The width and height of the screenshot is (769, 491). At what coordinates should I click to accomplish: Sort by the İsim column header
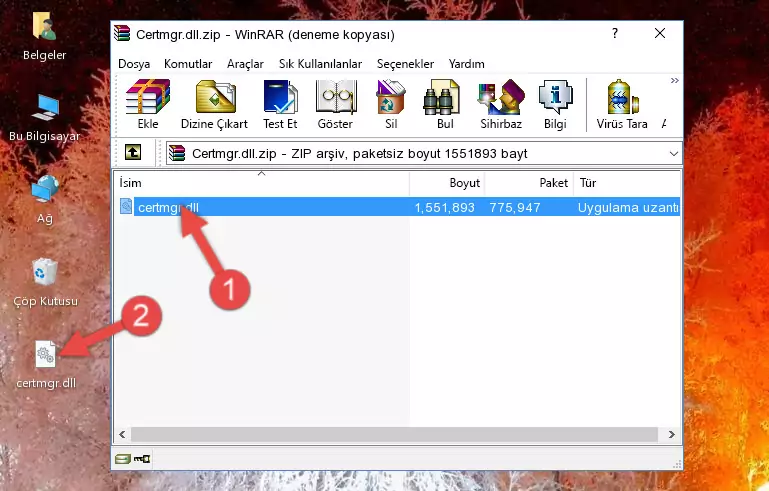pos(262,183)
